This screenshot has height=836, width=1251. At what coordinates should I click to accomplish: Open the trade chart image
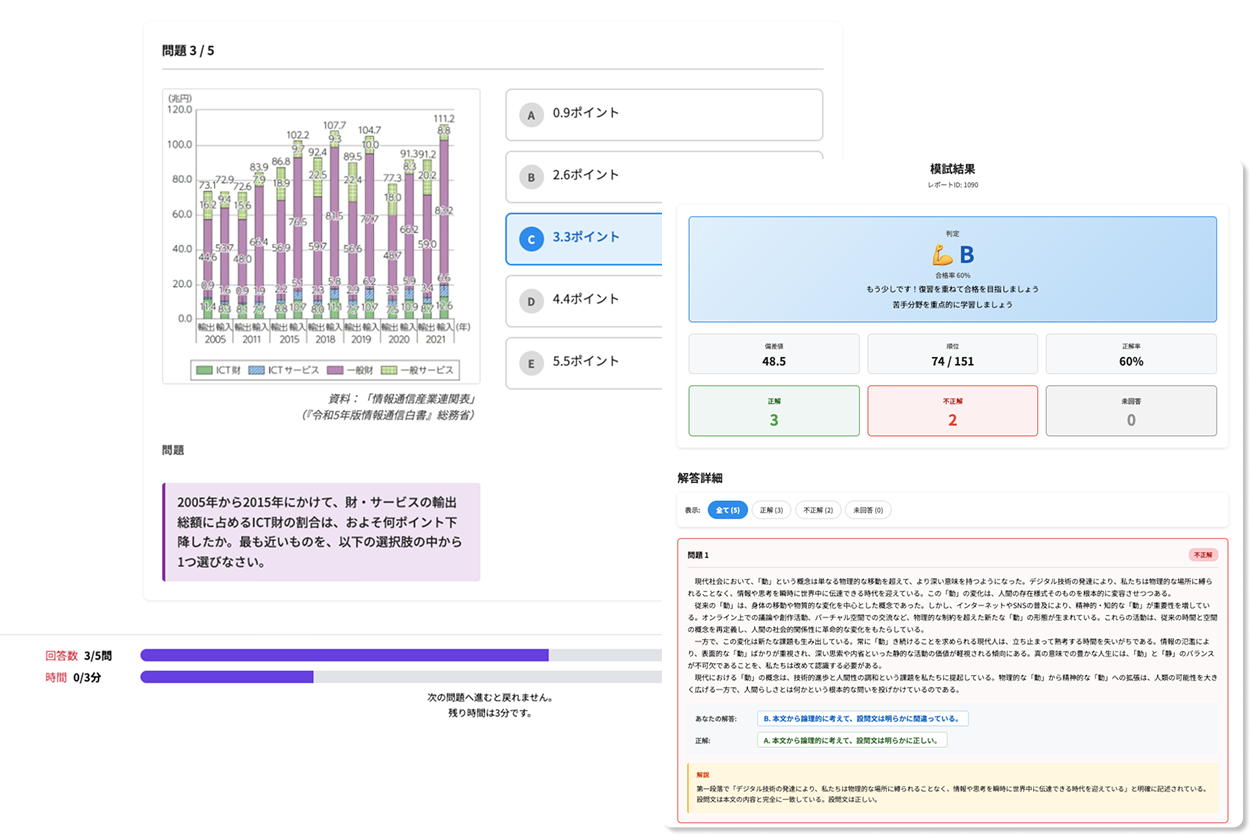pos(321,237)
